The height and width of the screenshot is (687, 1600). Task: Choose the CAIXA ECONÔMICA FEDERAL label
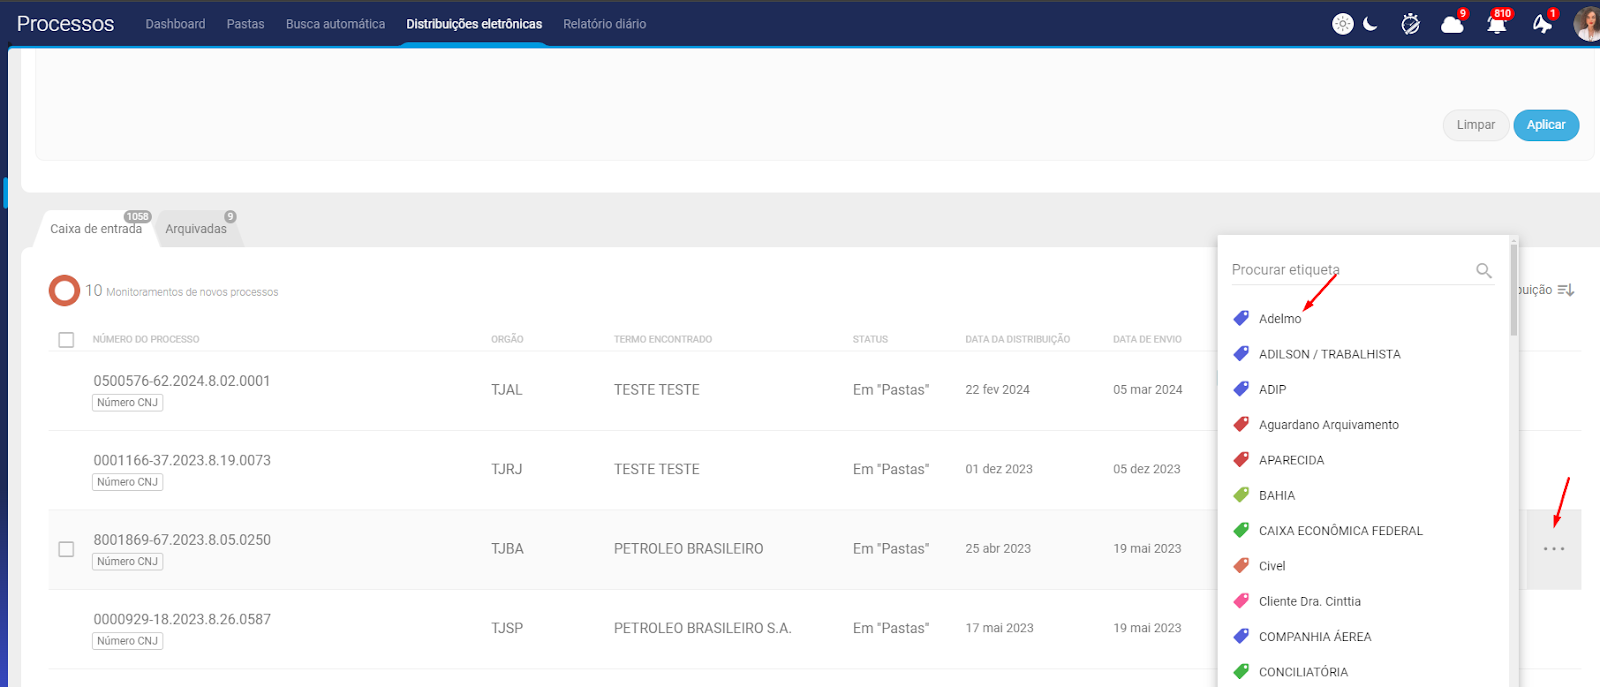tap(1339, 531)
